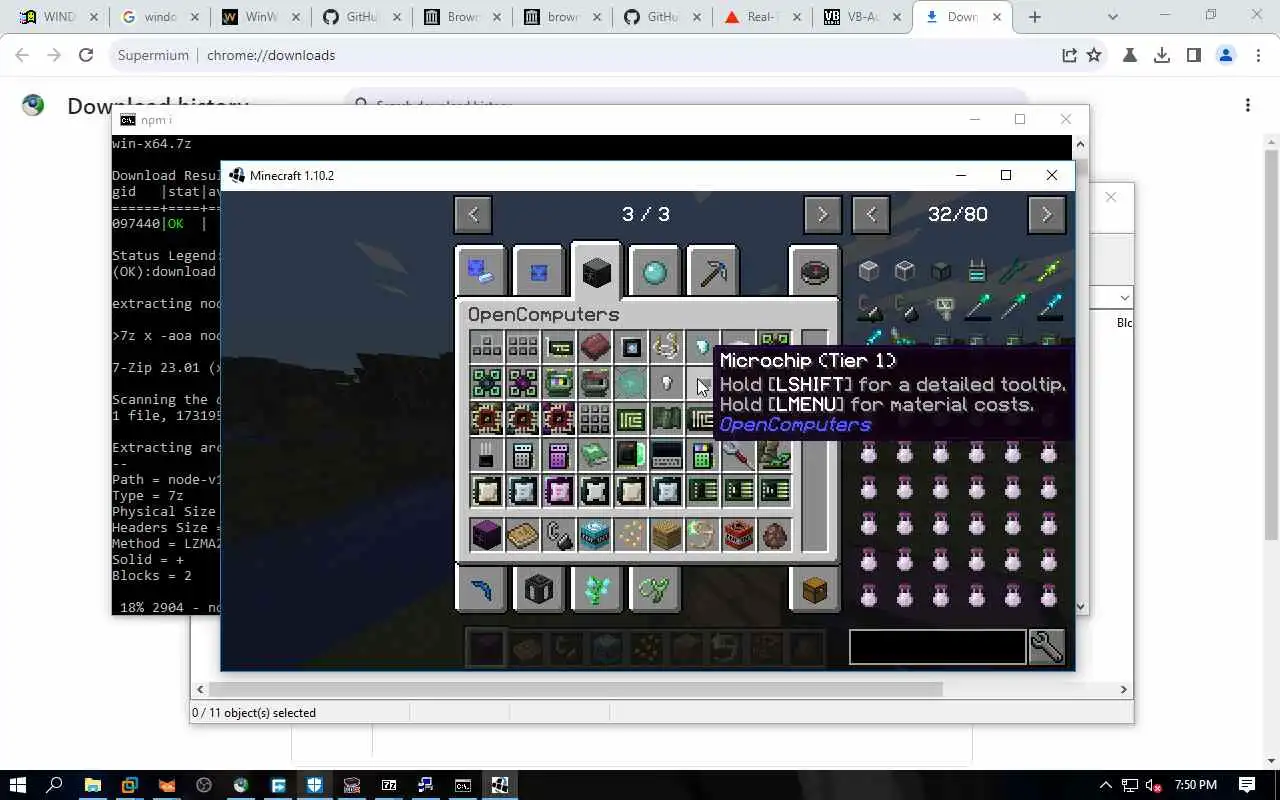Open the Windows Start menu
The image size is (1280, 800).
pos(18,785)
